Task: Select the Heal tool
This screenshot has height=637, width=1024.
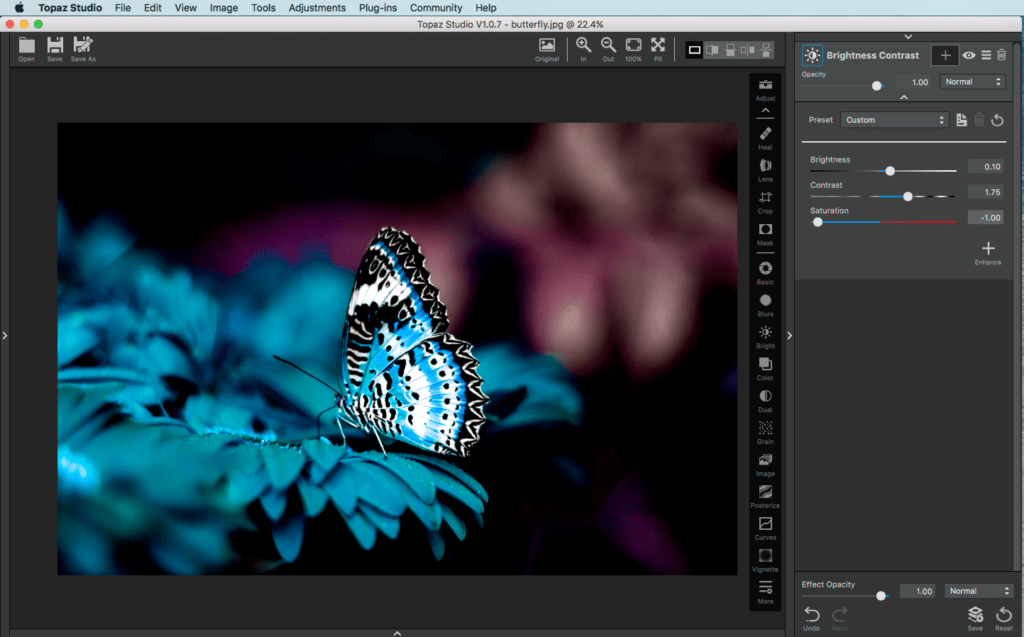Action: point(765,138)
